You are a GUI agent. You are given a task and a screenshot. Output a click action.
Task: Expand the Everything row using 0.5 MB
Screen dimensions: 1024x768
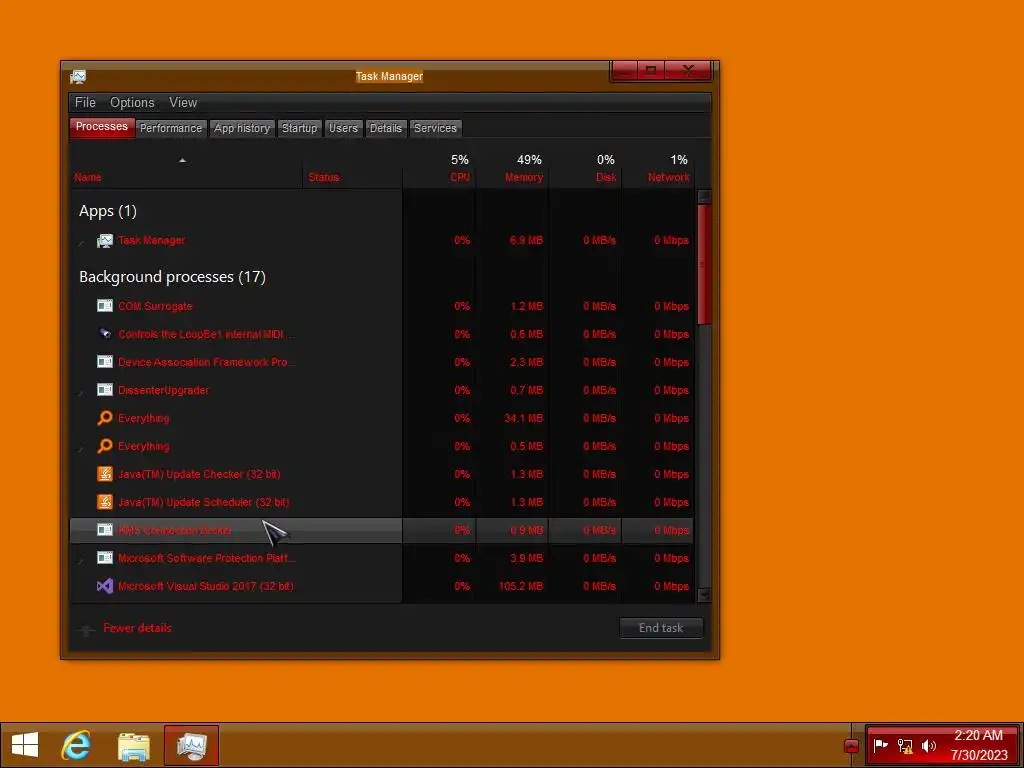pos(82,447)
